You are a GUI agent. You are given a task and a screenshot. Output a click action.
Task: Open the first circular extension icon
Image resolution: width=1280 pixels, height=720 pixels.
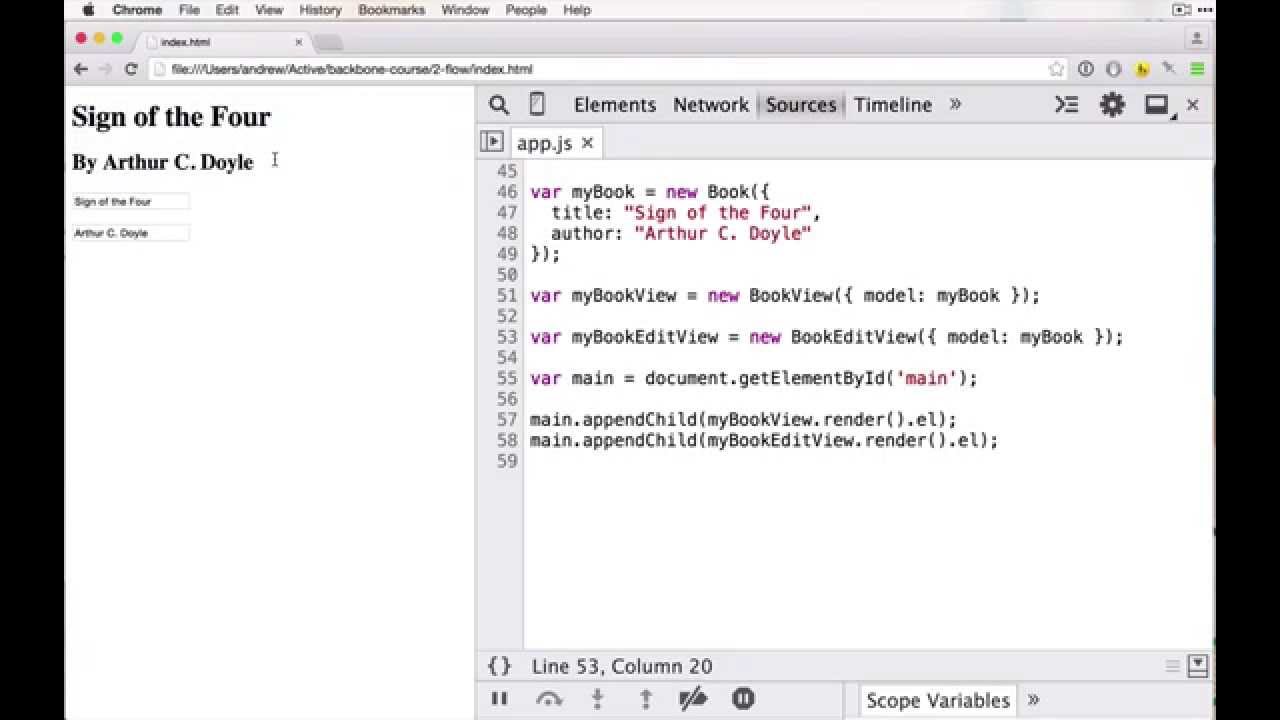coord(1085,69)
